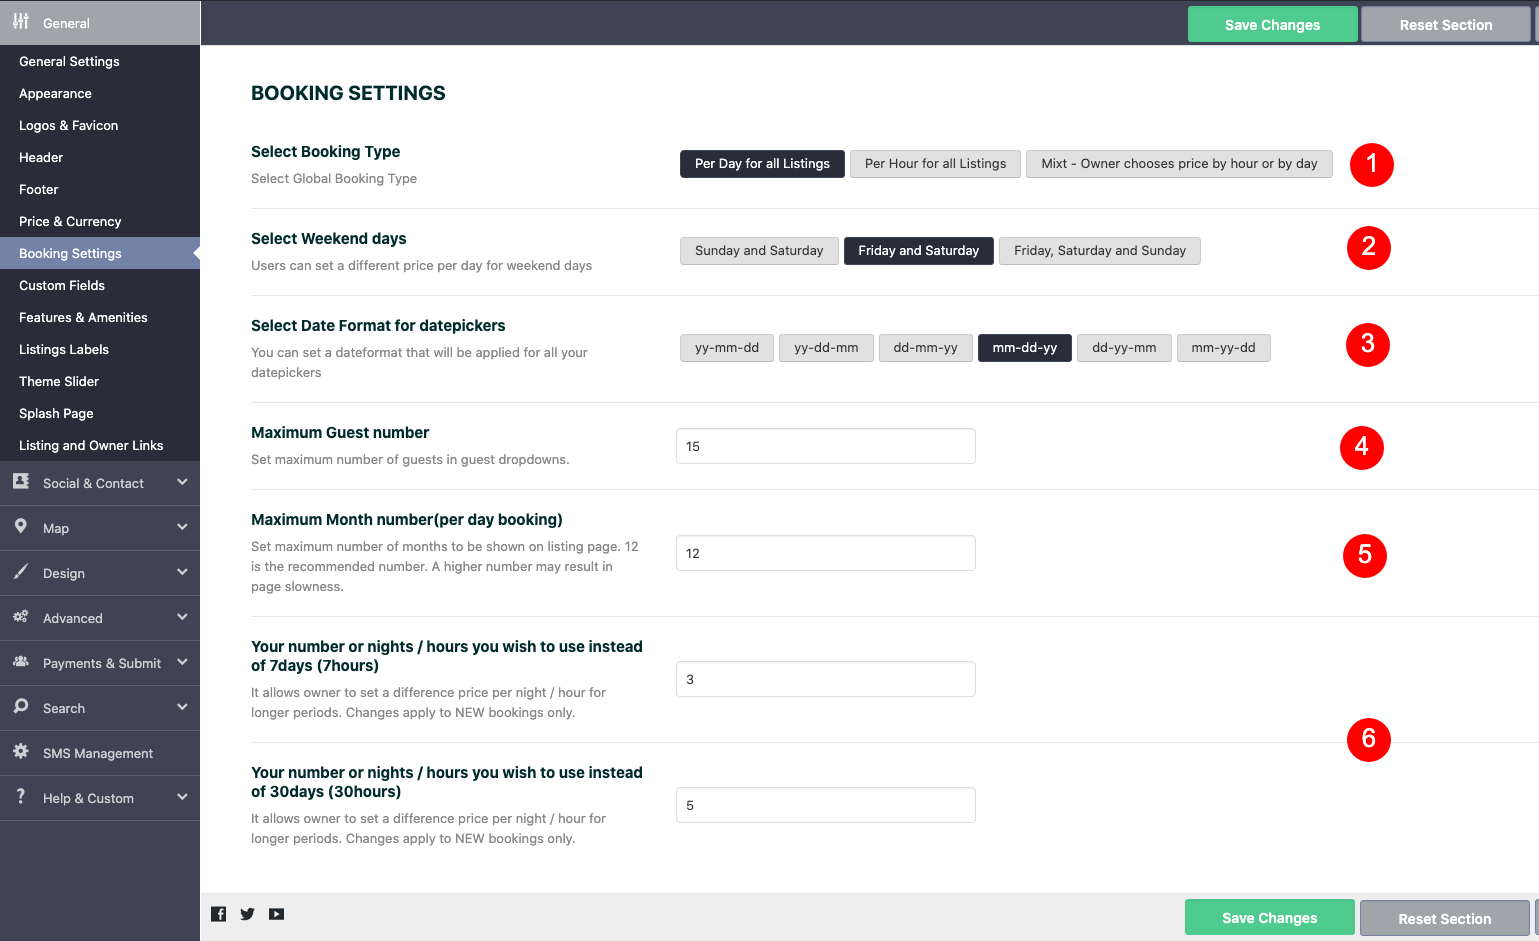Viewport: 1539px width, 941px height.
Task: Click the SMS Management gear icon
Action: click(x=21, y=753)
